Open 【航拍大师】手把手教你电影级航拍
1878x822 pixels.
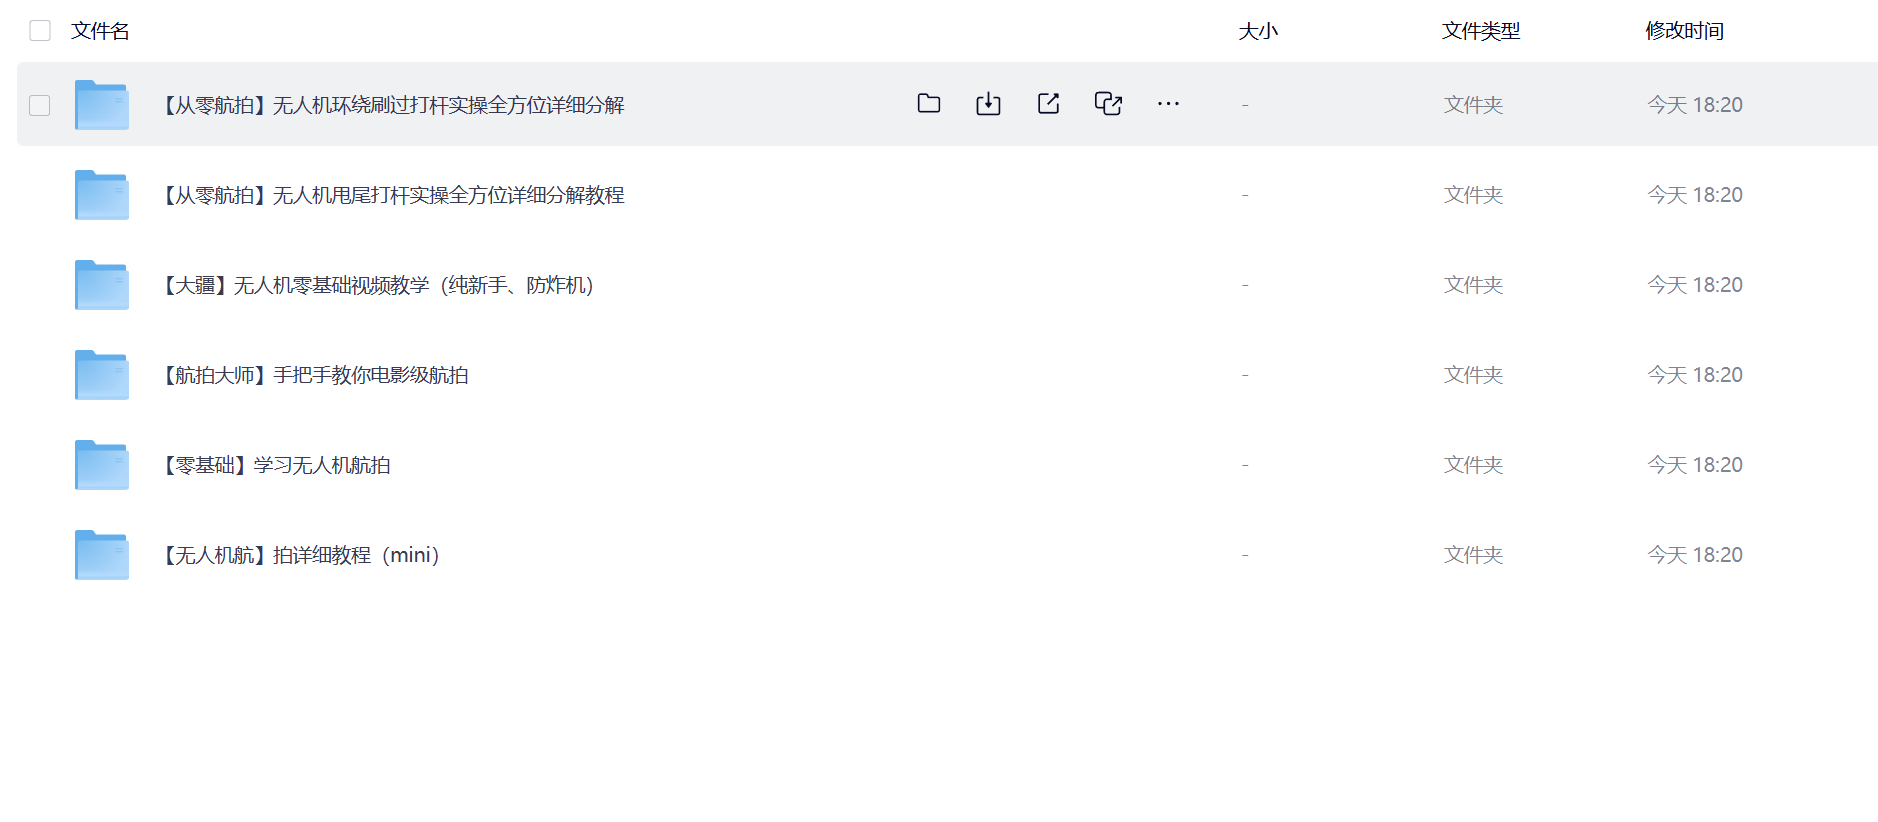pos(315,375)
